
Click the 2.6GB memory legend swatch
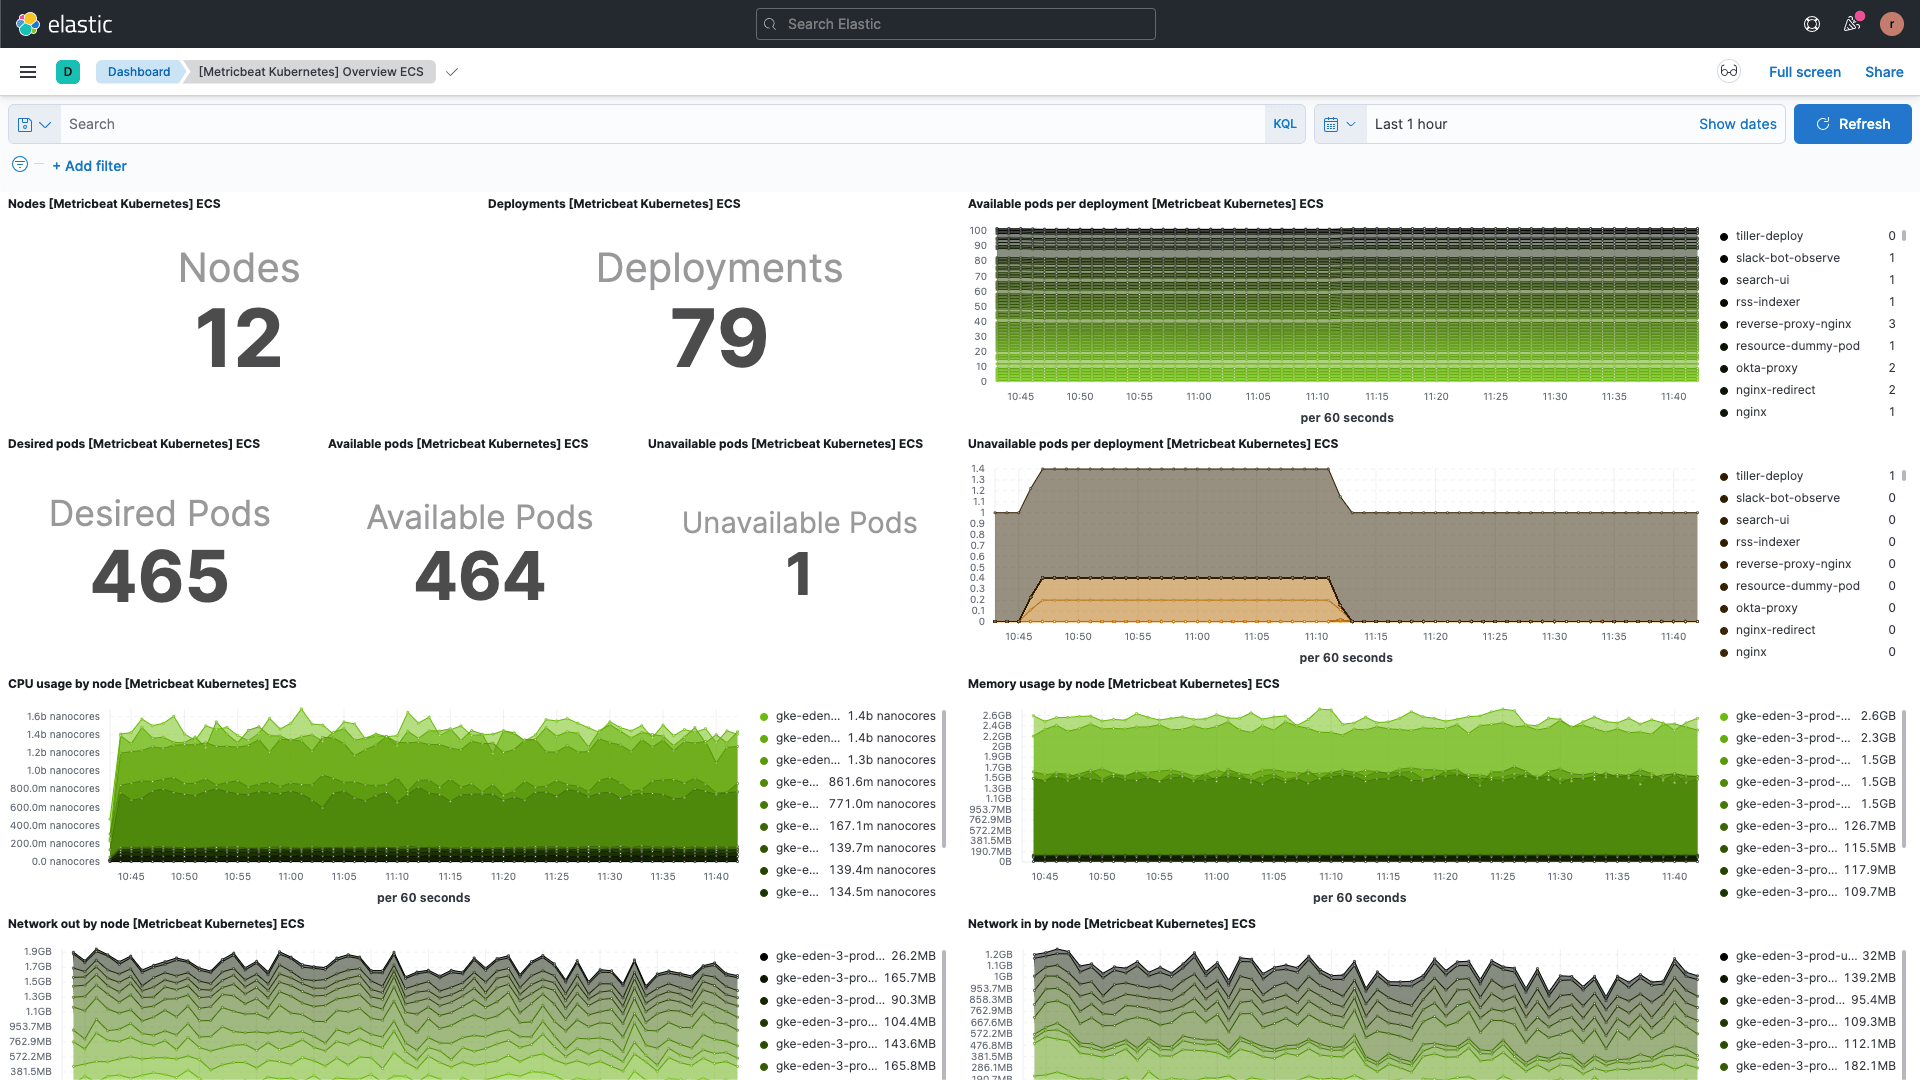pos(1724,717)
